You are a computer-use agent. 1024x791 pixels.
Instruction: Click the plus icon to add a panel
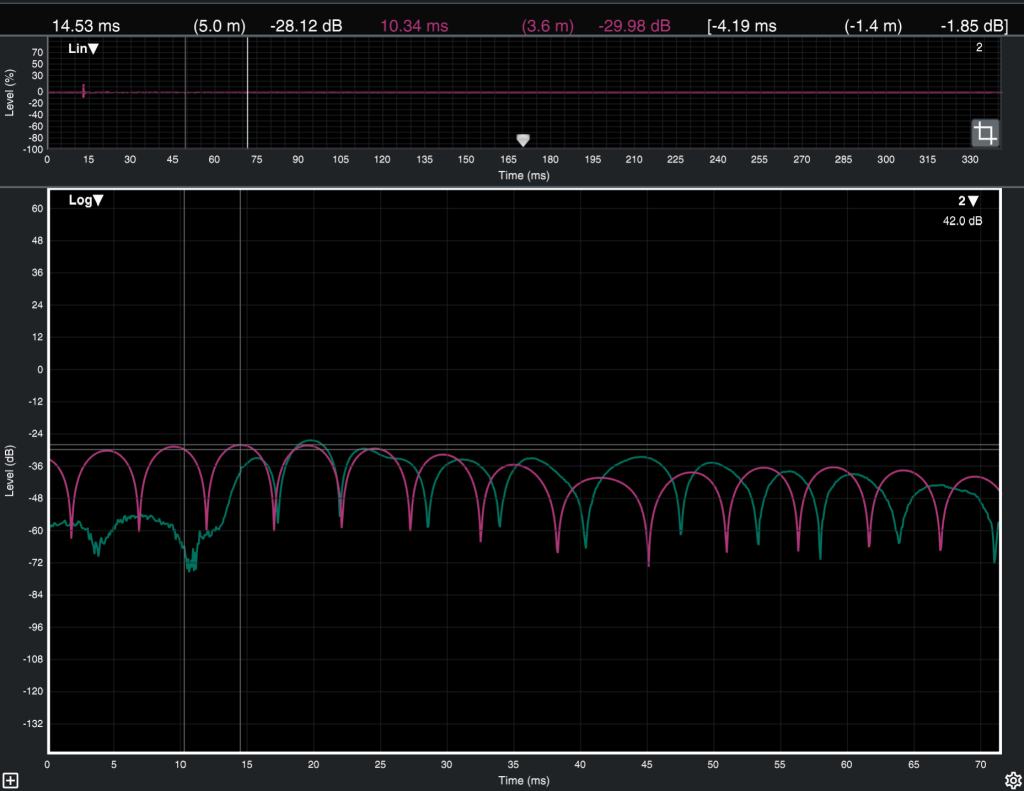[x=10, y=779]
